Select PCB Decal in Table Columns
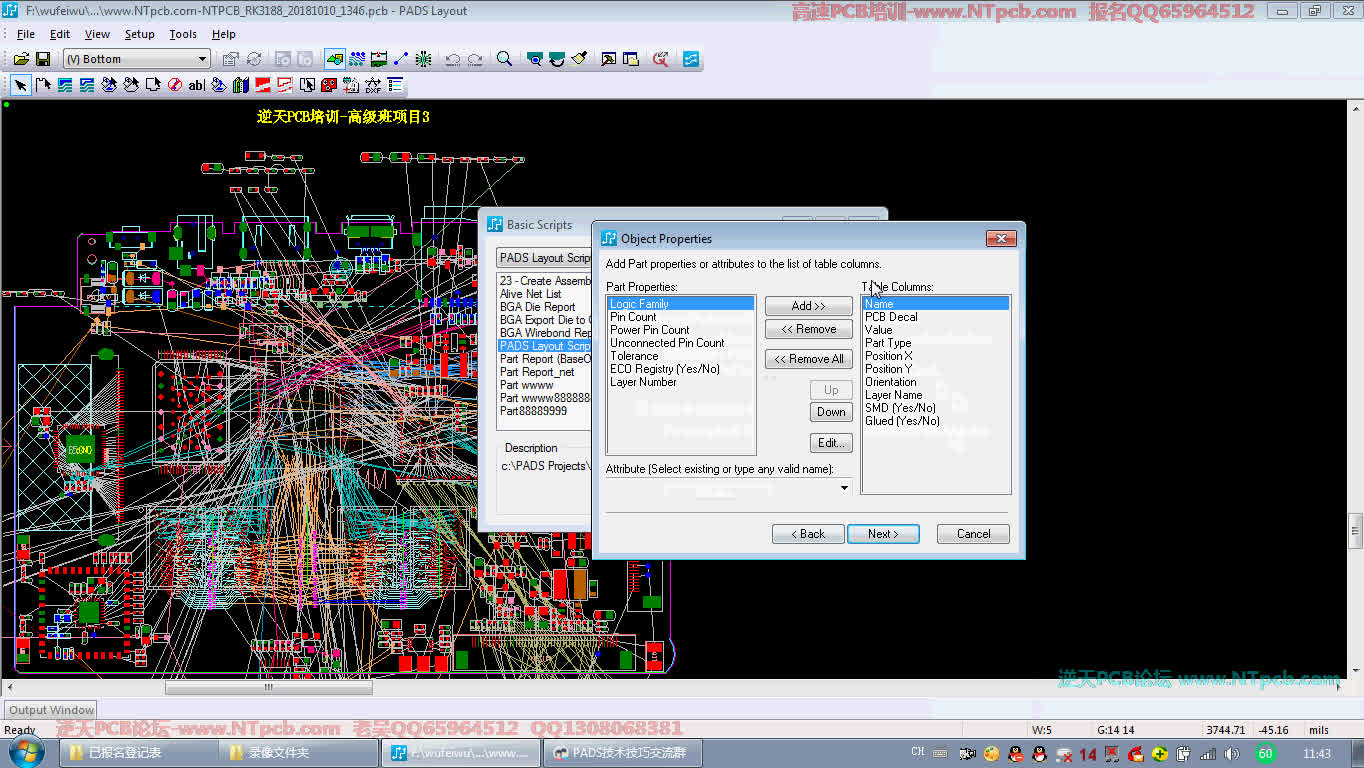 click(x=936, y=317)
